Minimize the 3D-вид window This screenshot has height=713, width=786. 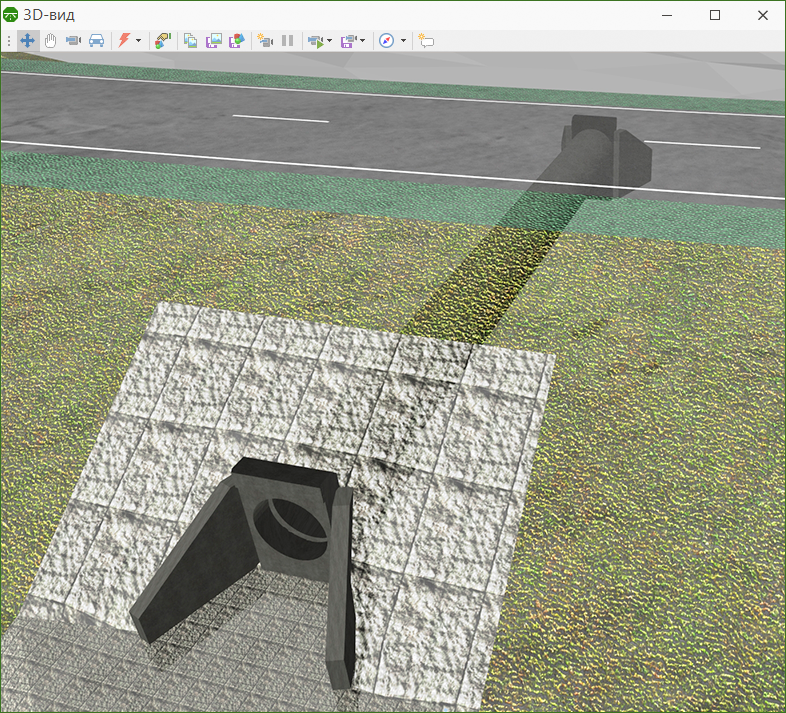(667, 15)
